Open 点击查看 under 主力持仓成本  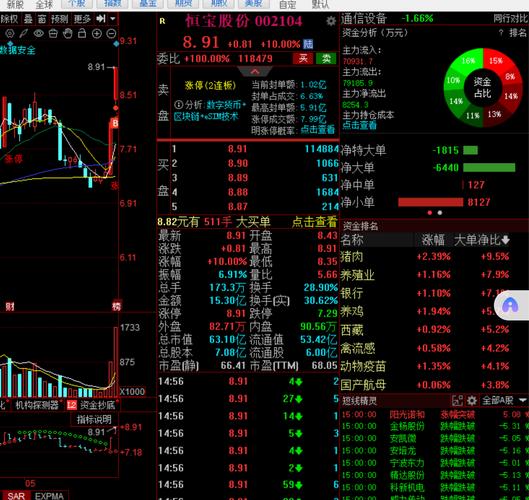tap(359, 125)
